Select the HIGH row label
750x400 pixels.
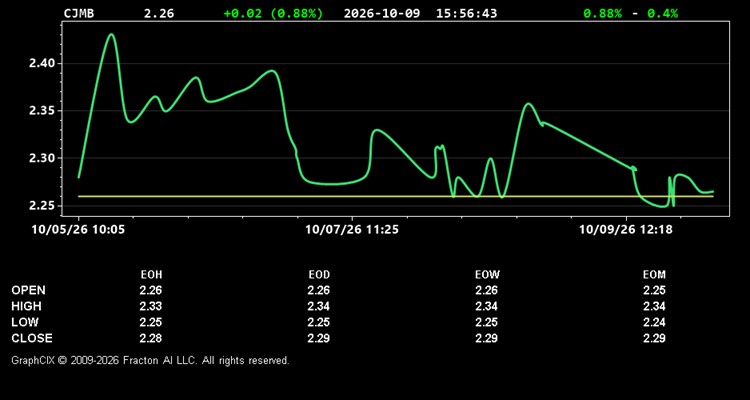pyautogui.click(x=26, y=306)
